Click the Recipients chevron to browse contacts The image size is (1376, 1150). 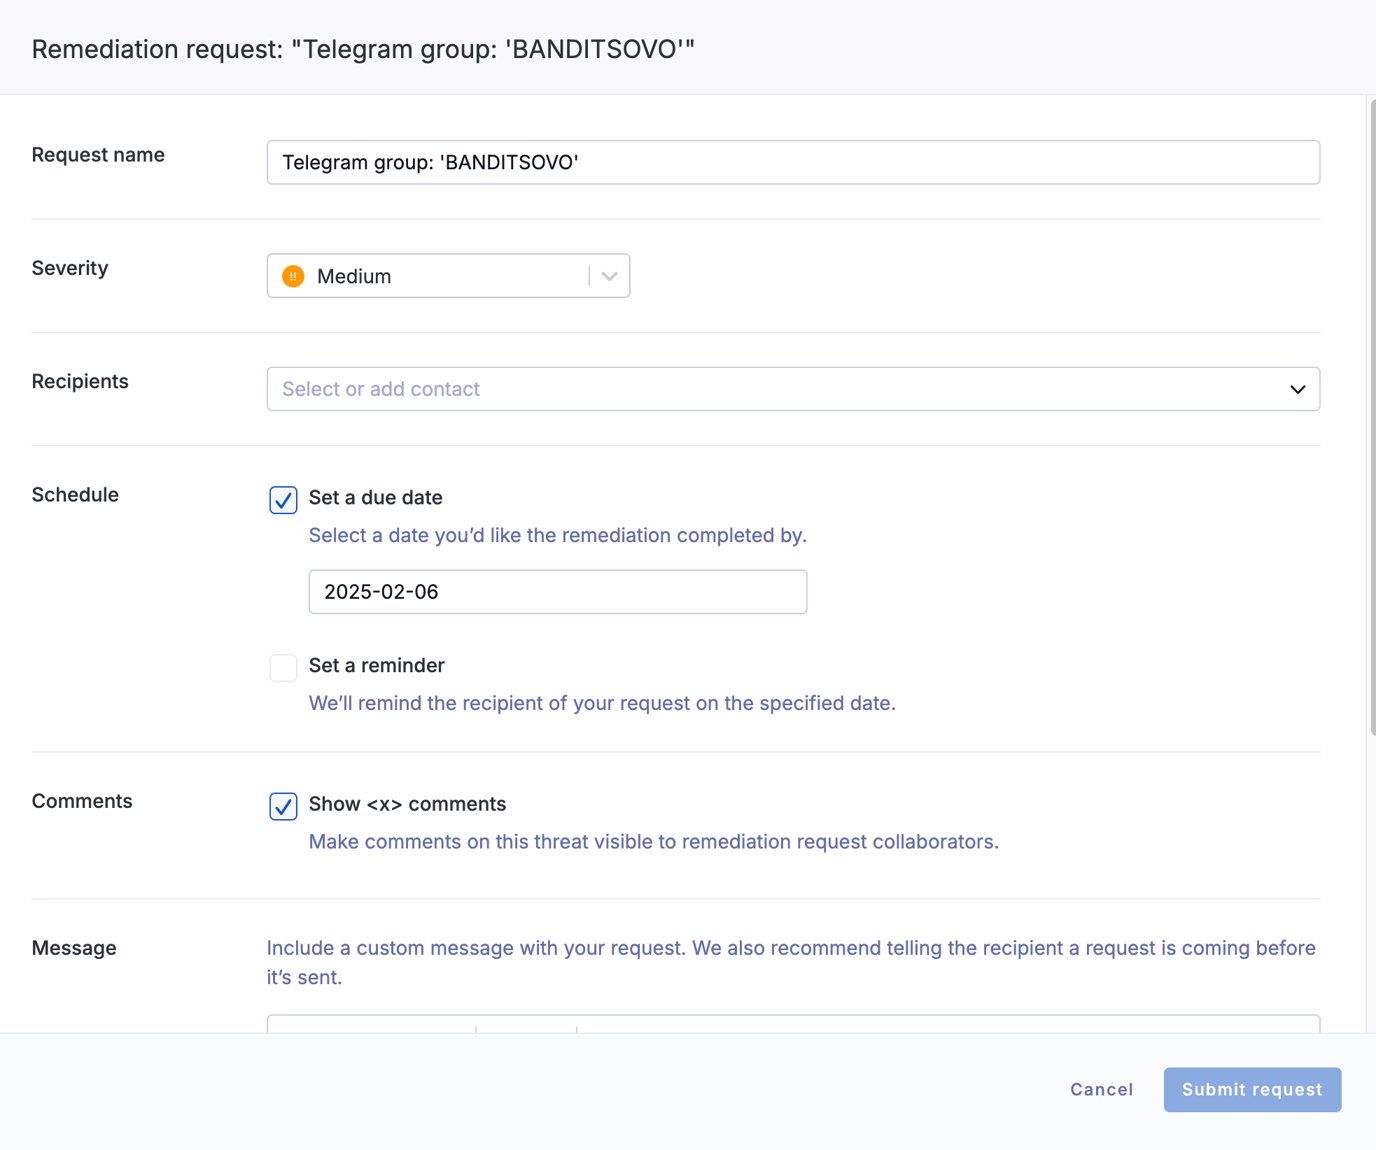pyautogui.click(x=1297, y=389)
